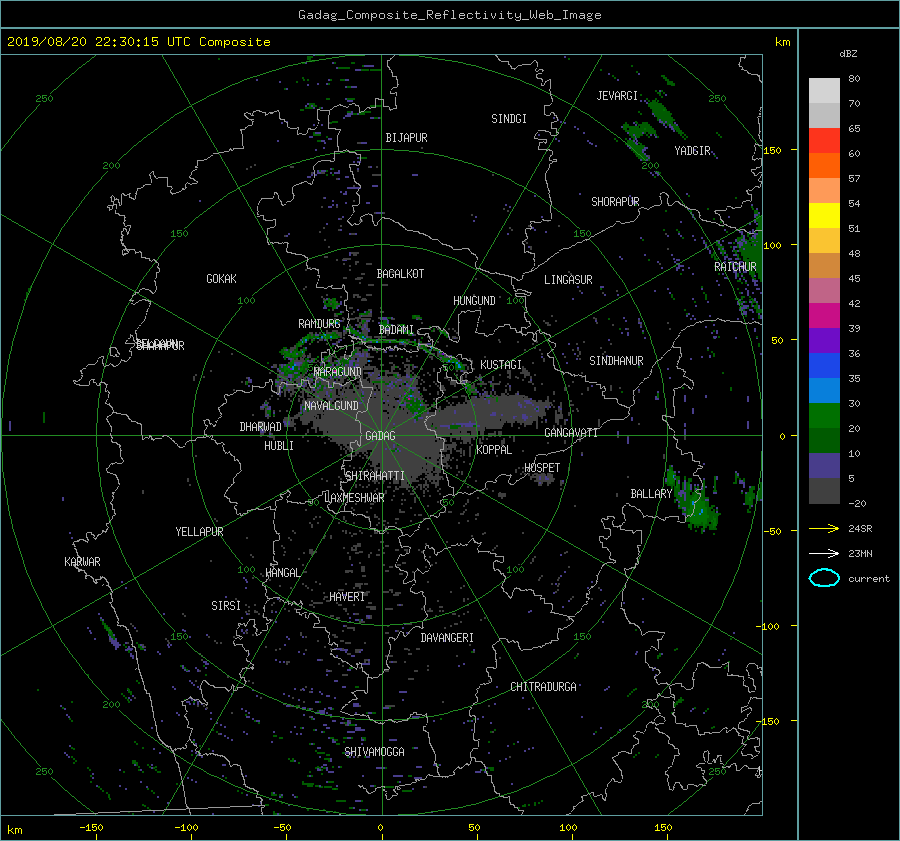Click the km unit label at bottom left
The height and width of the screenshot is (841, 900).
(15, 830)
